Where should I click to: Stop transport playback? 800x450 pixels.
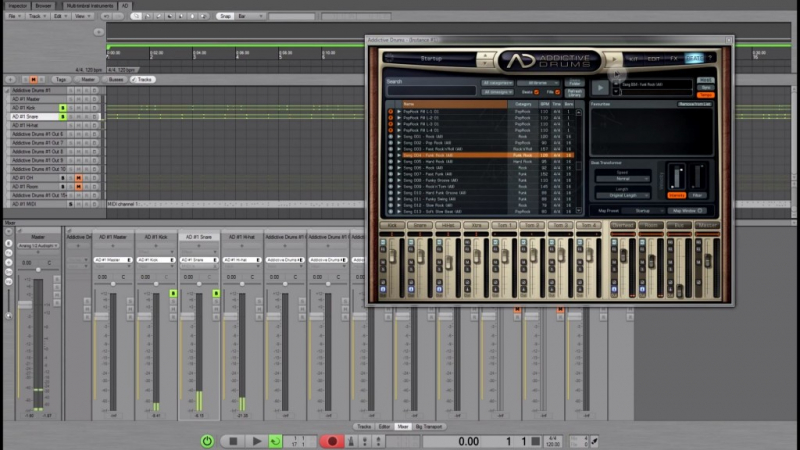233,441
